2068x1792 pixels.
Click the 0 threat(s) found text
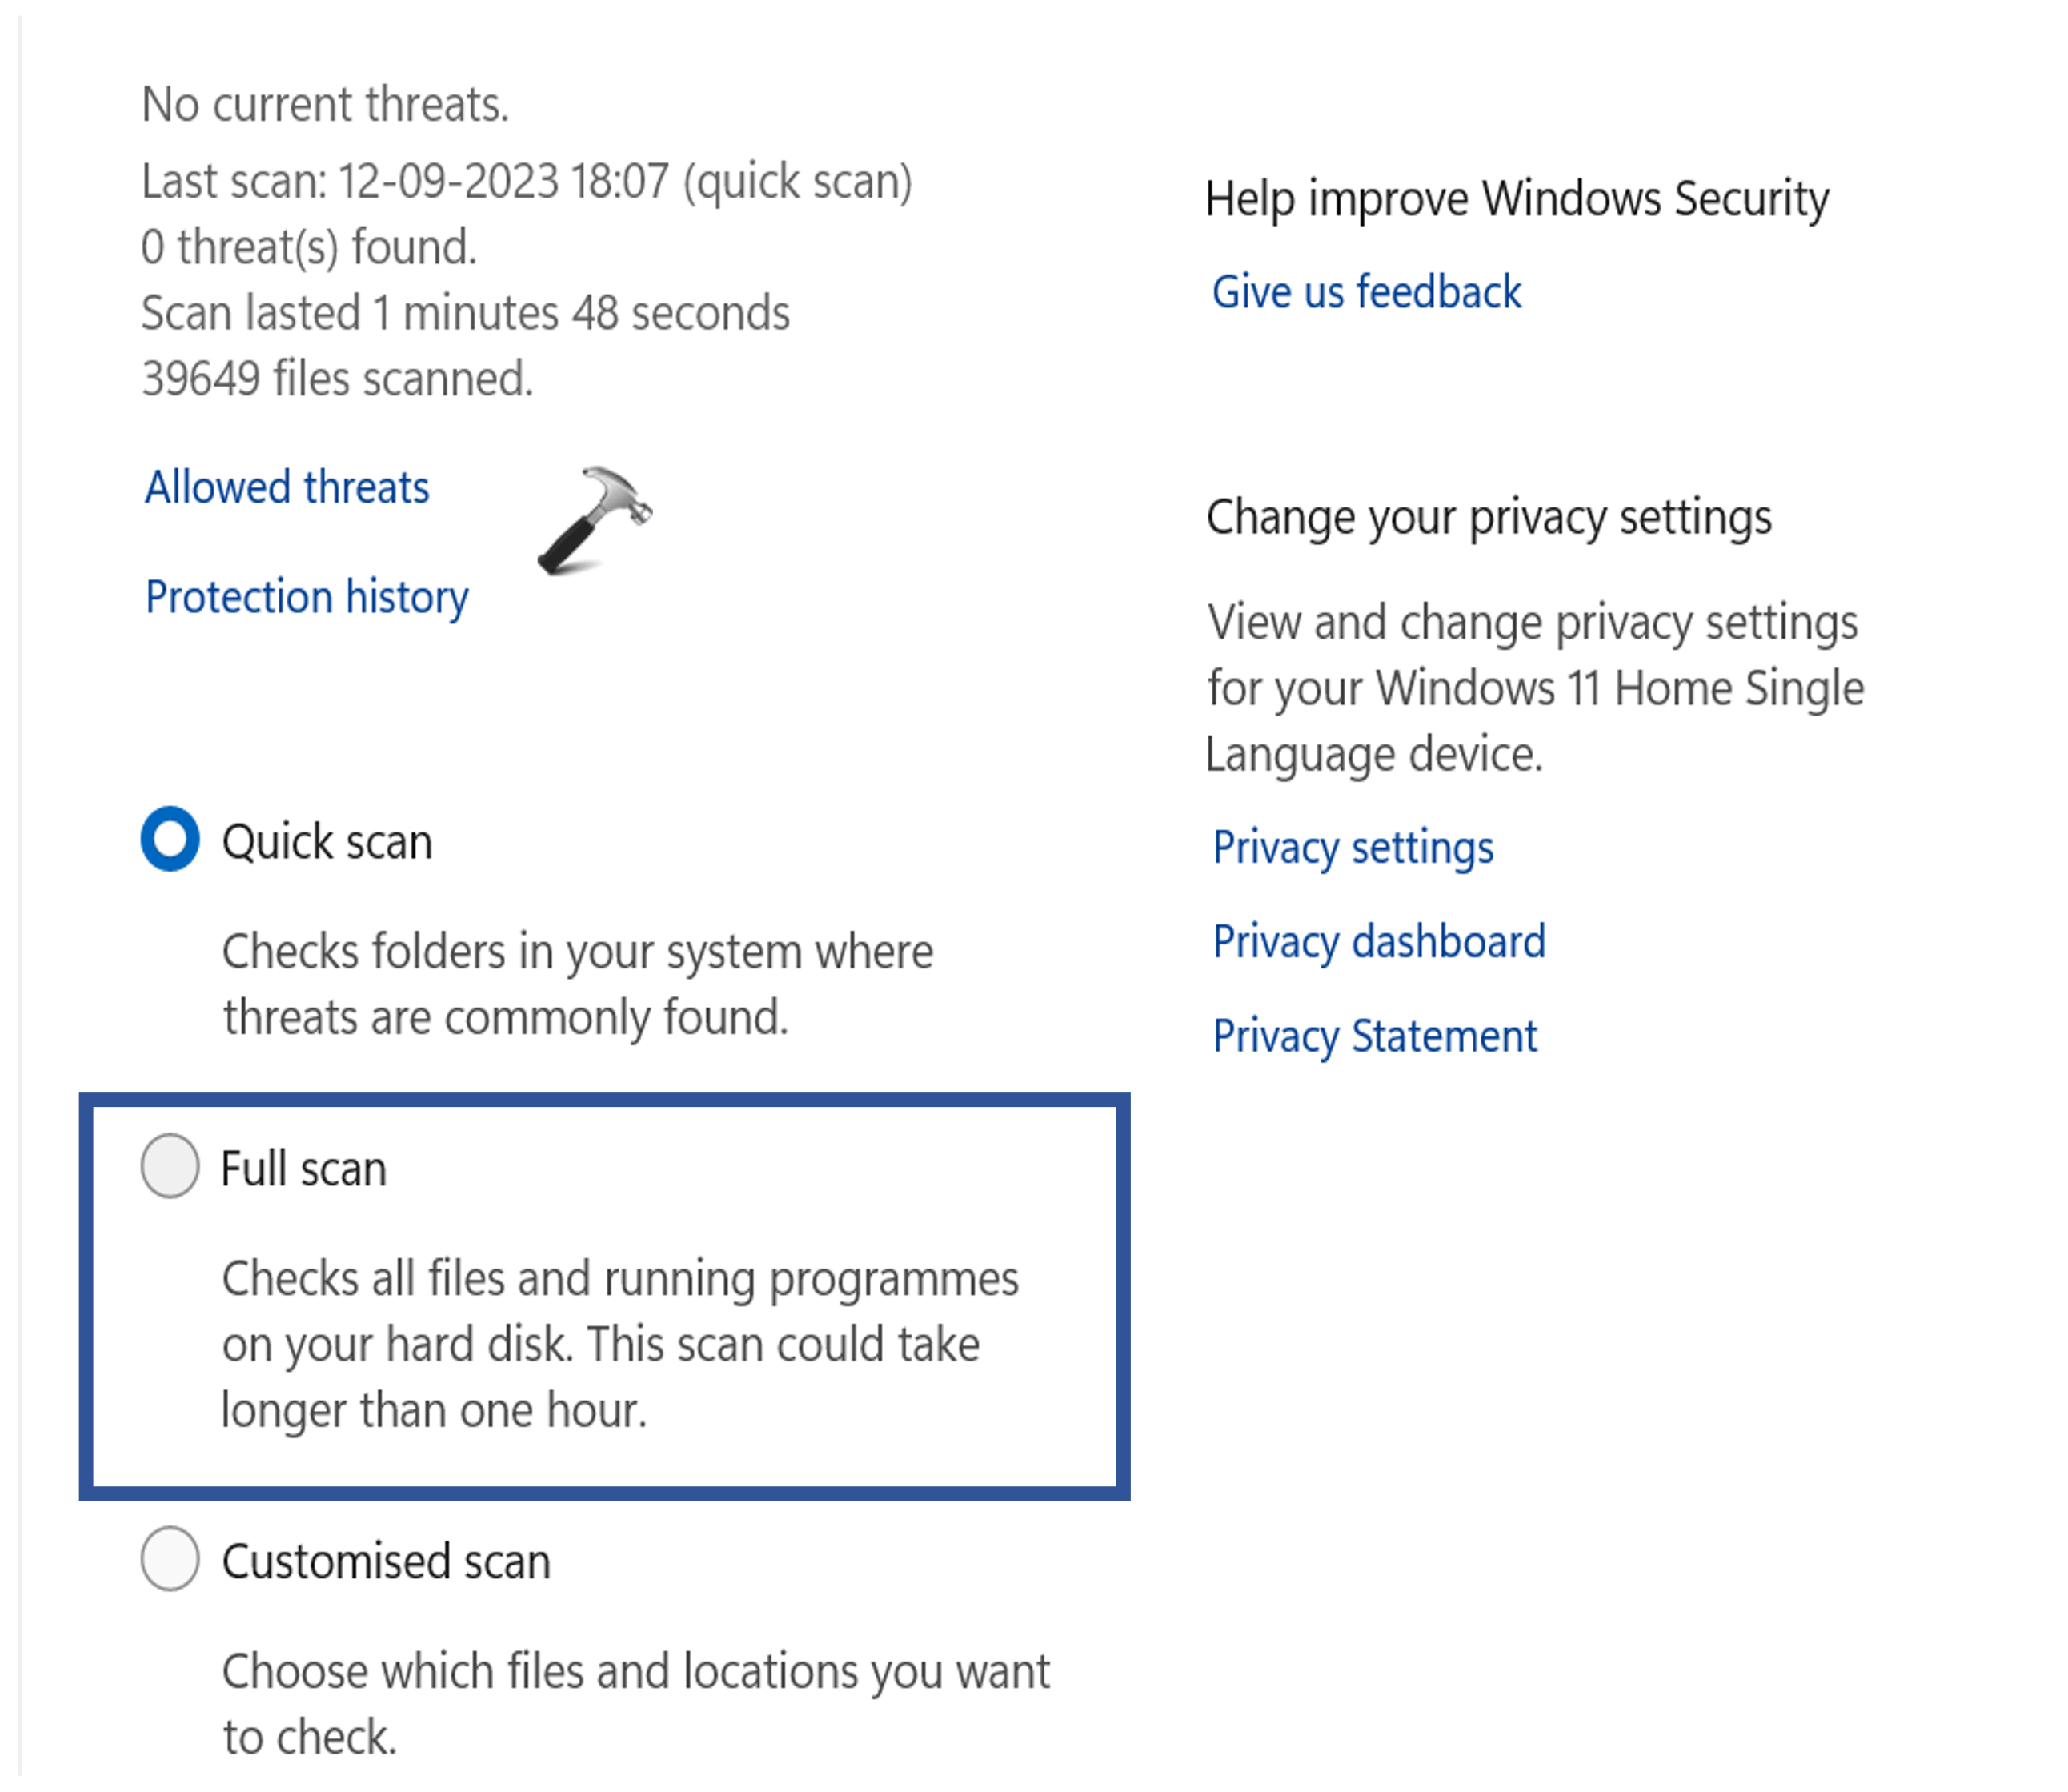(x=309, y=247)
